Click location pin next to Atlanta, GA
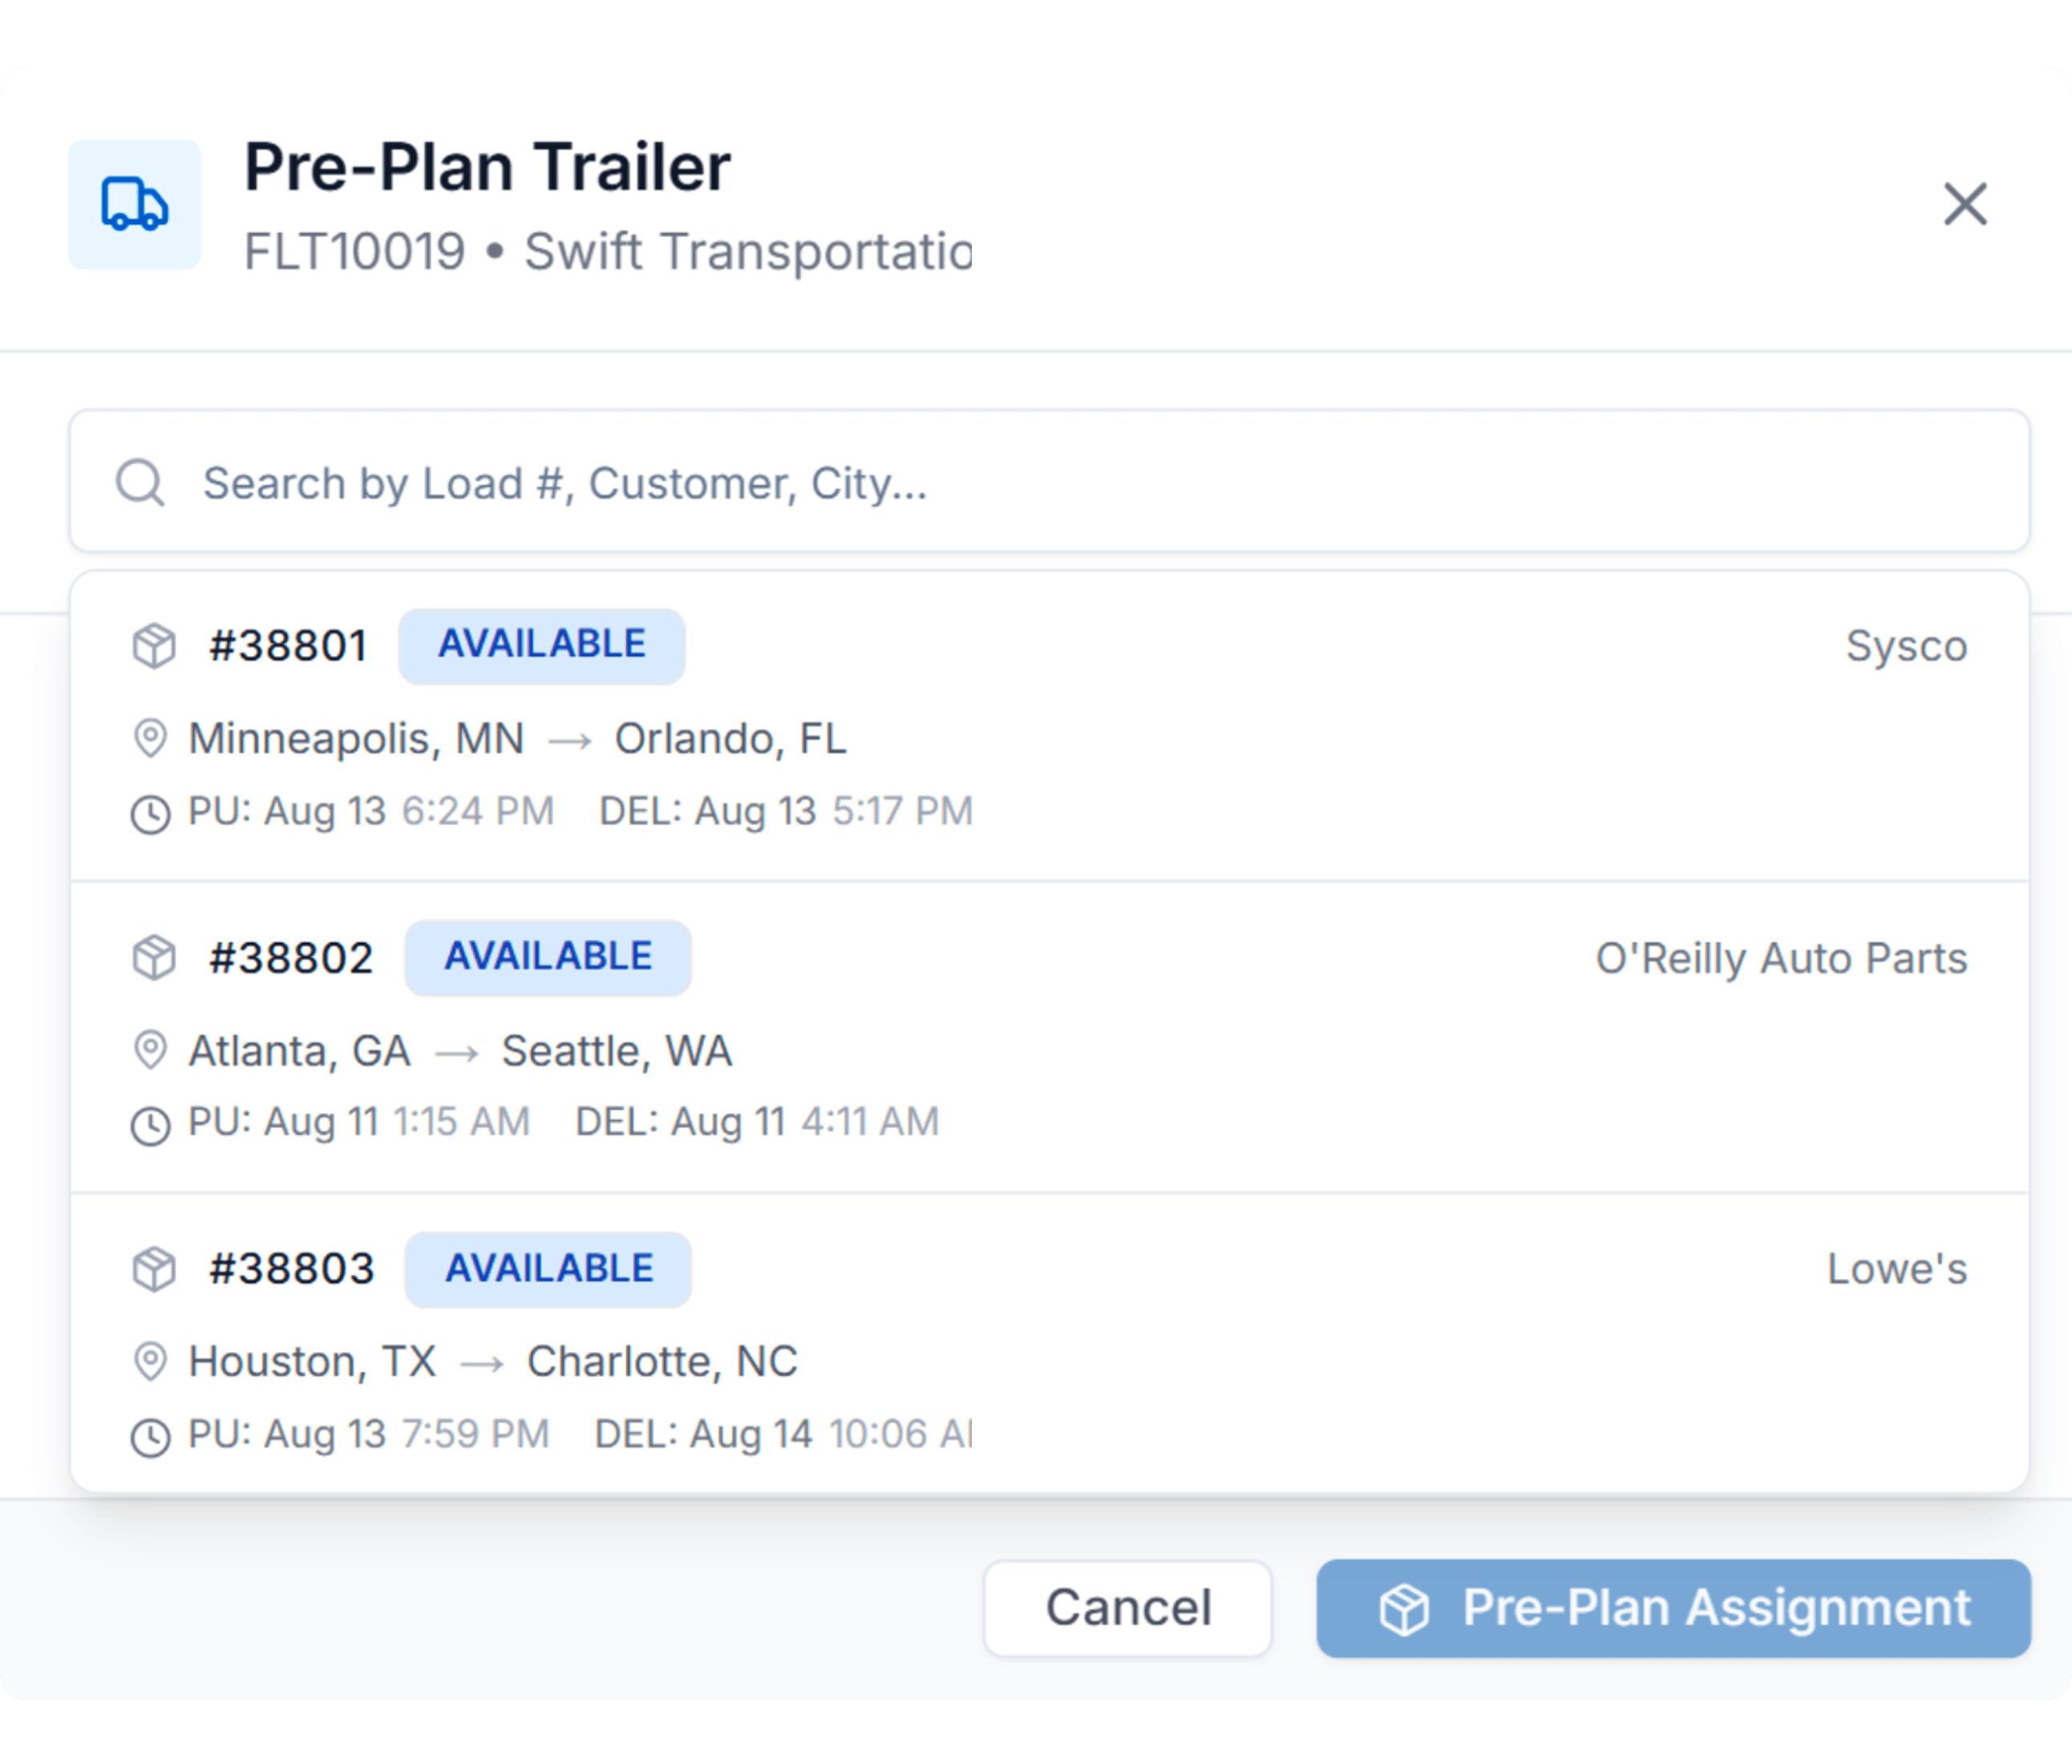The width and height of the screenshot is (2072, 1764). click(x=150, y=1051)
